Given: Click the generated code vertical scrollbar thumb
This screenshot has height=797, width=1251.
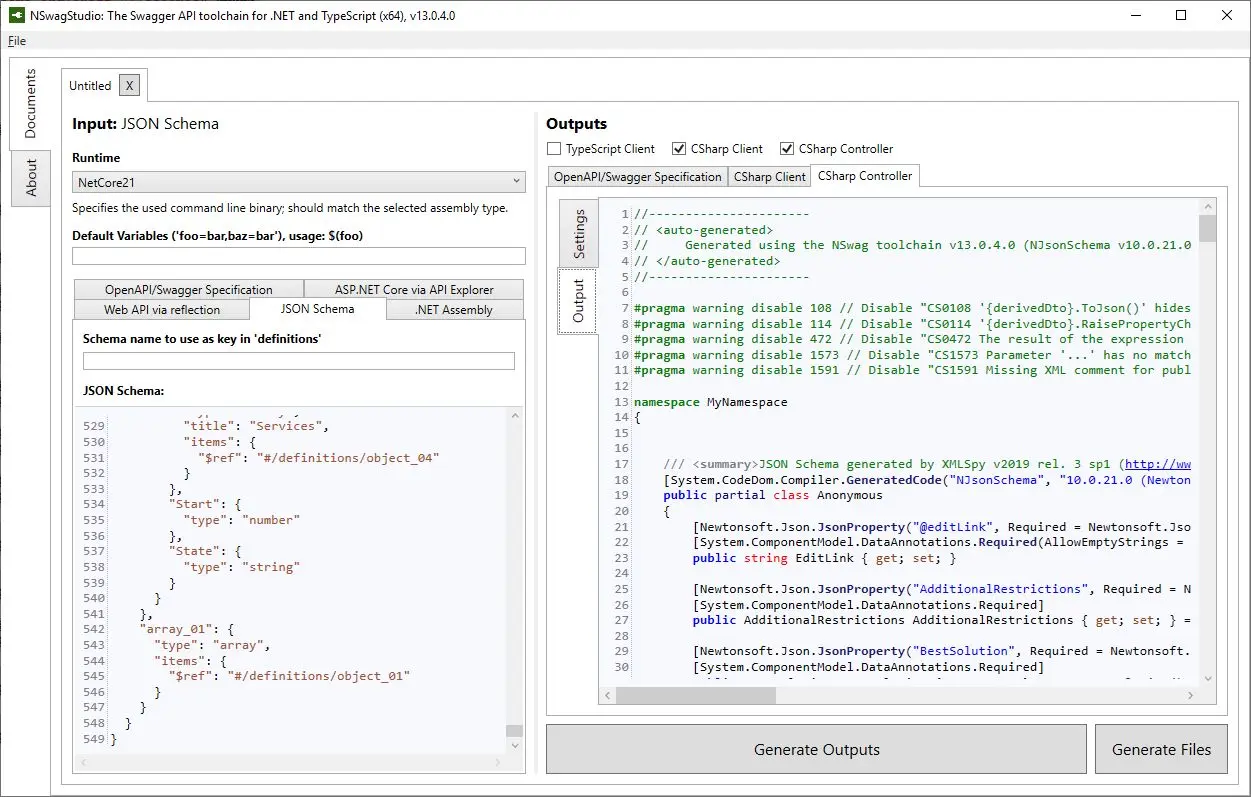Looking at the screenshot, I should pyautogui.click(x=1207, y=229).
